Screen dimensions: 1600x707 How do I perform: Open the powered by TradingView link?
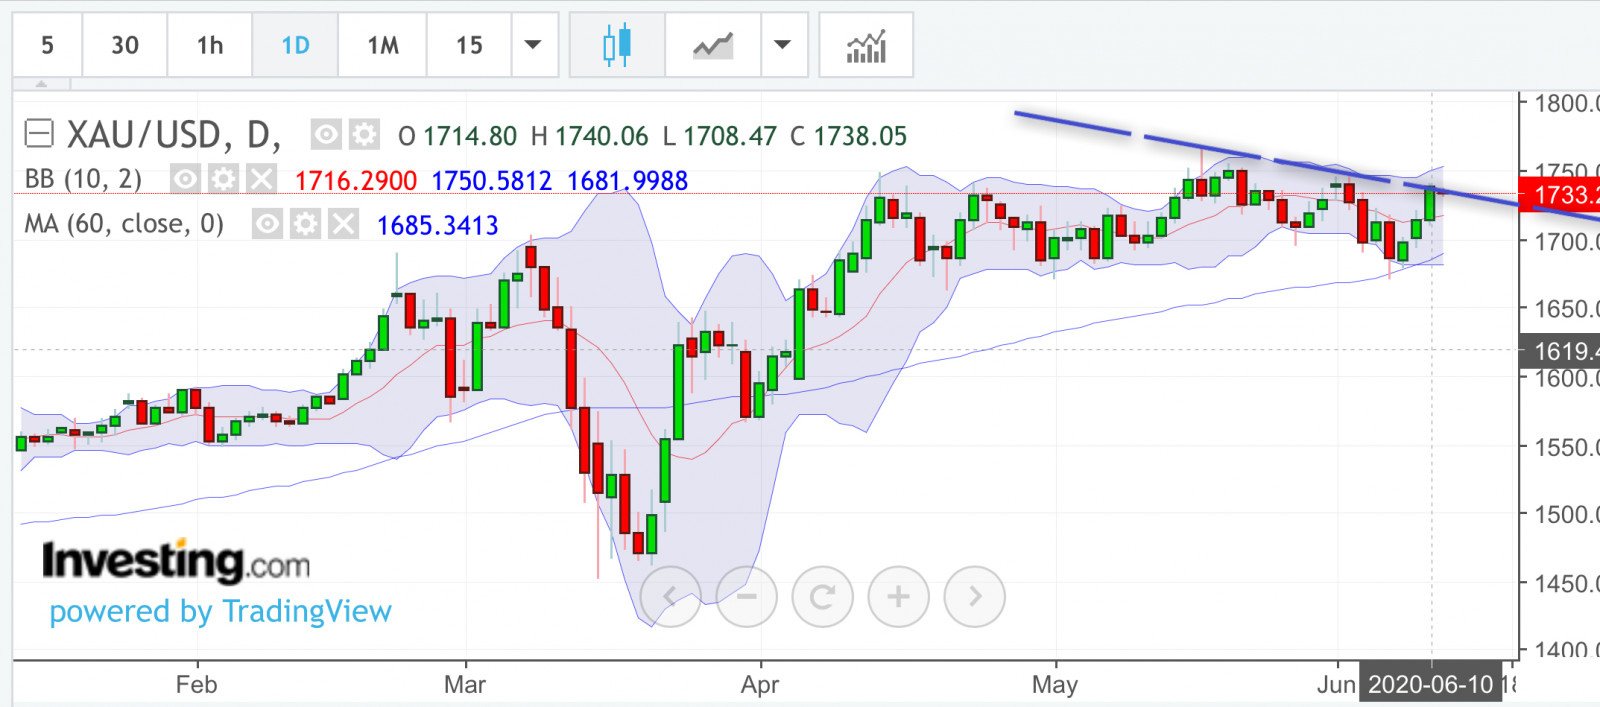[220, 611]
